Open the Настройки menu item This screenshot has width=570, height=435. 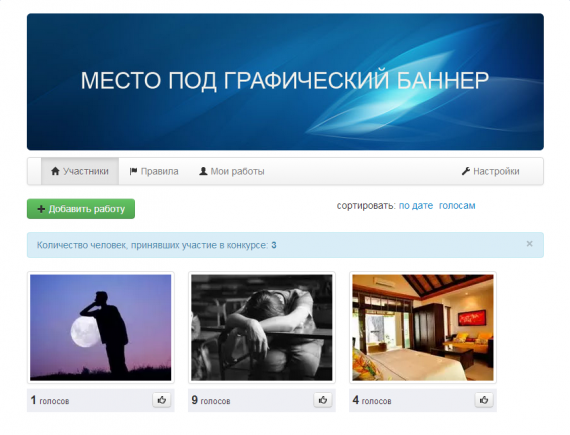(x=490, y=171)
